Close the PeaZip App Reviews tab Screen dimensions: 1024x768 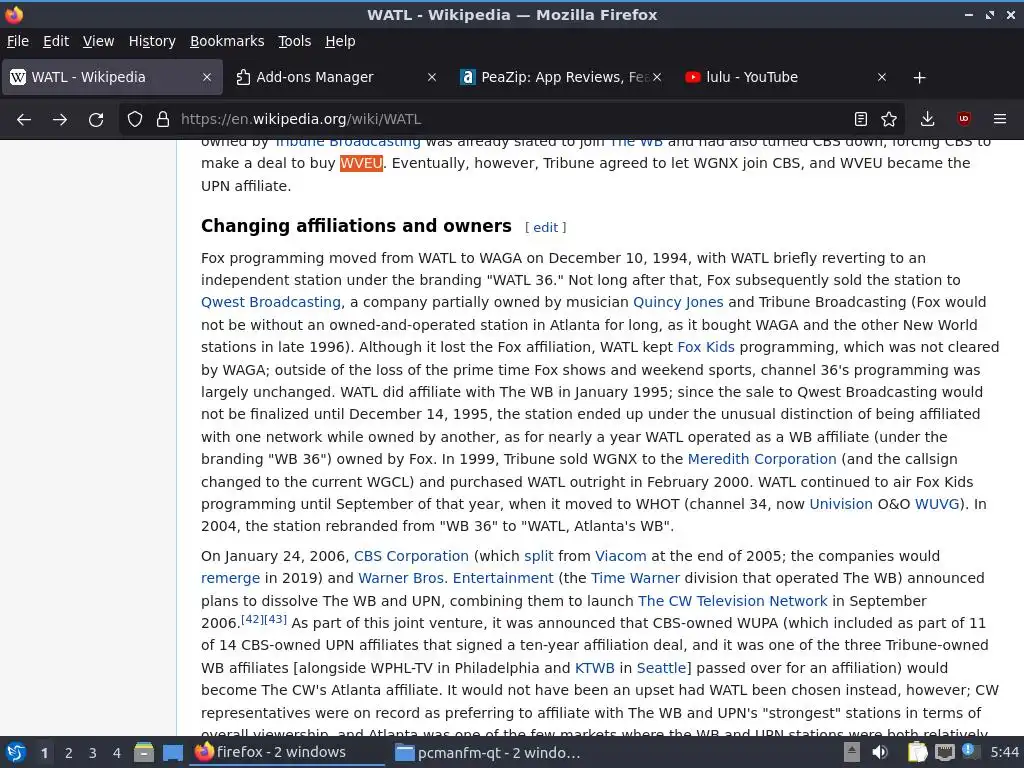[657, 77]
